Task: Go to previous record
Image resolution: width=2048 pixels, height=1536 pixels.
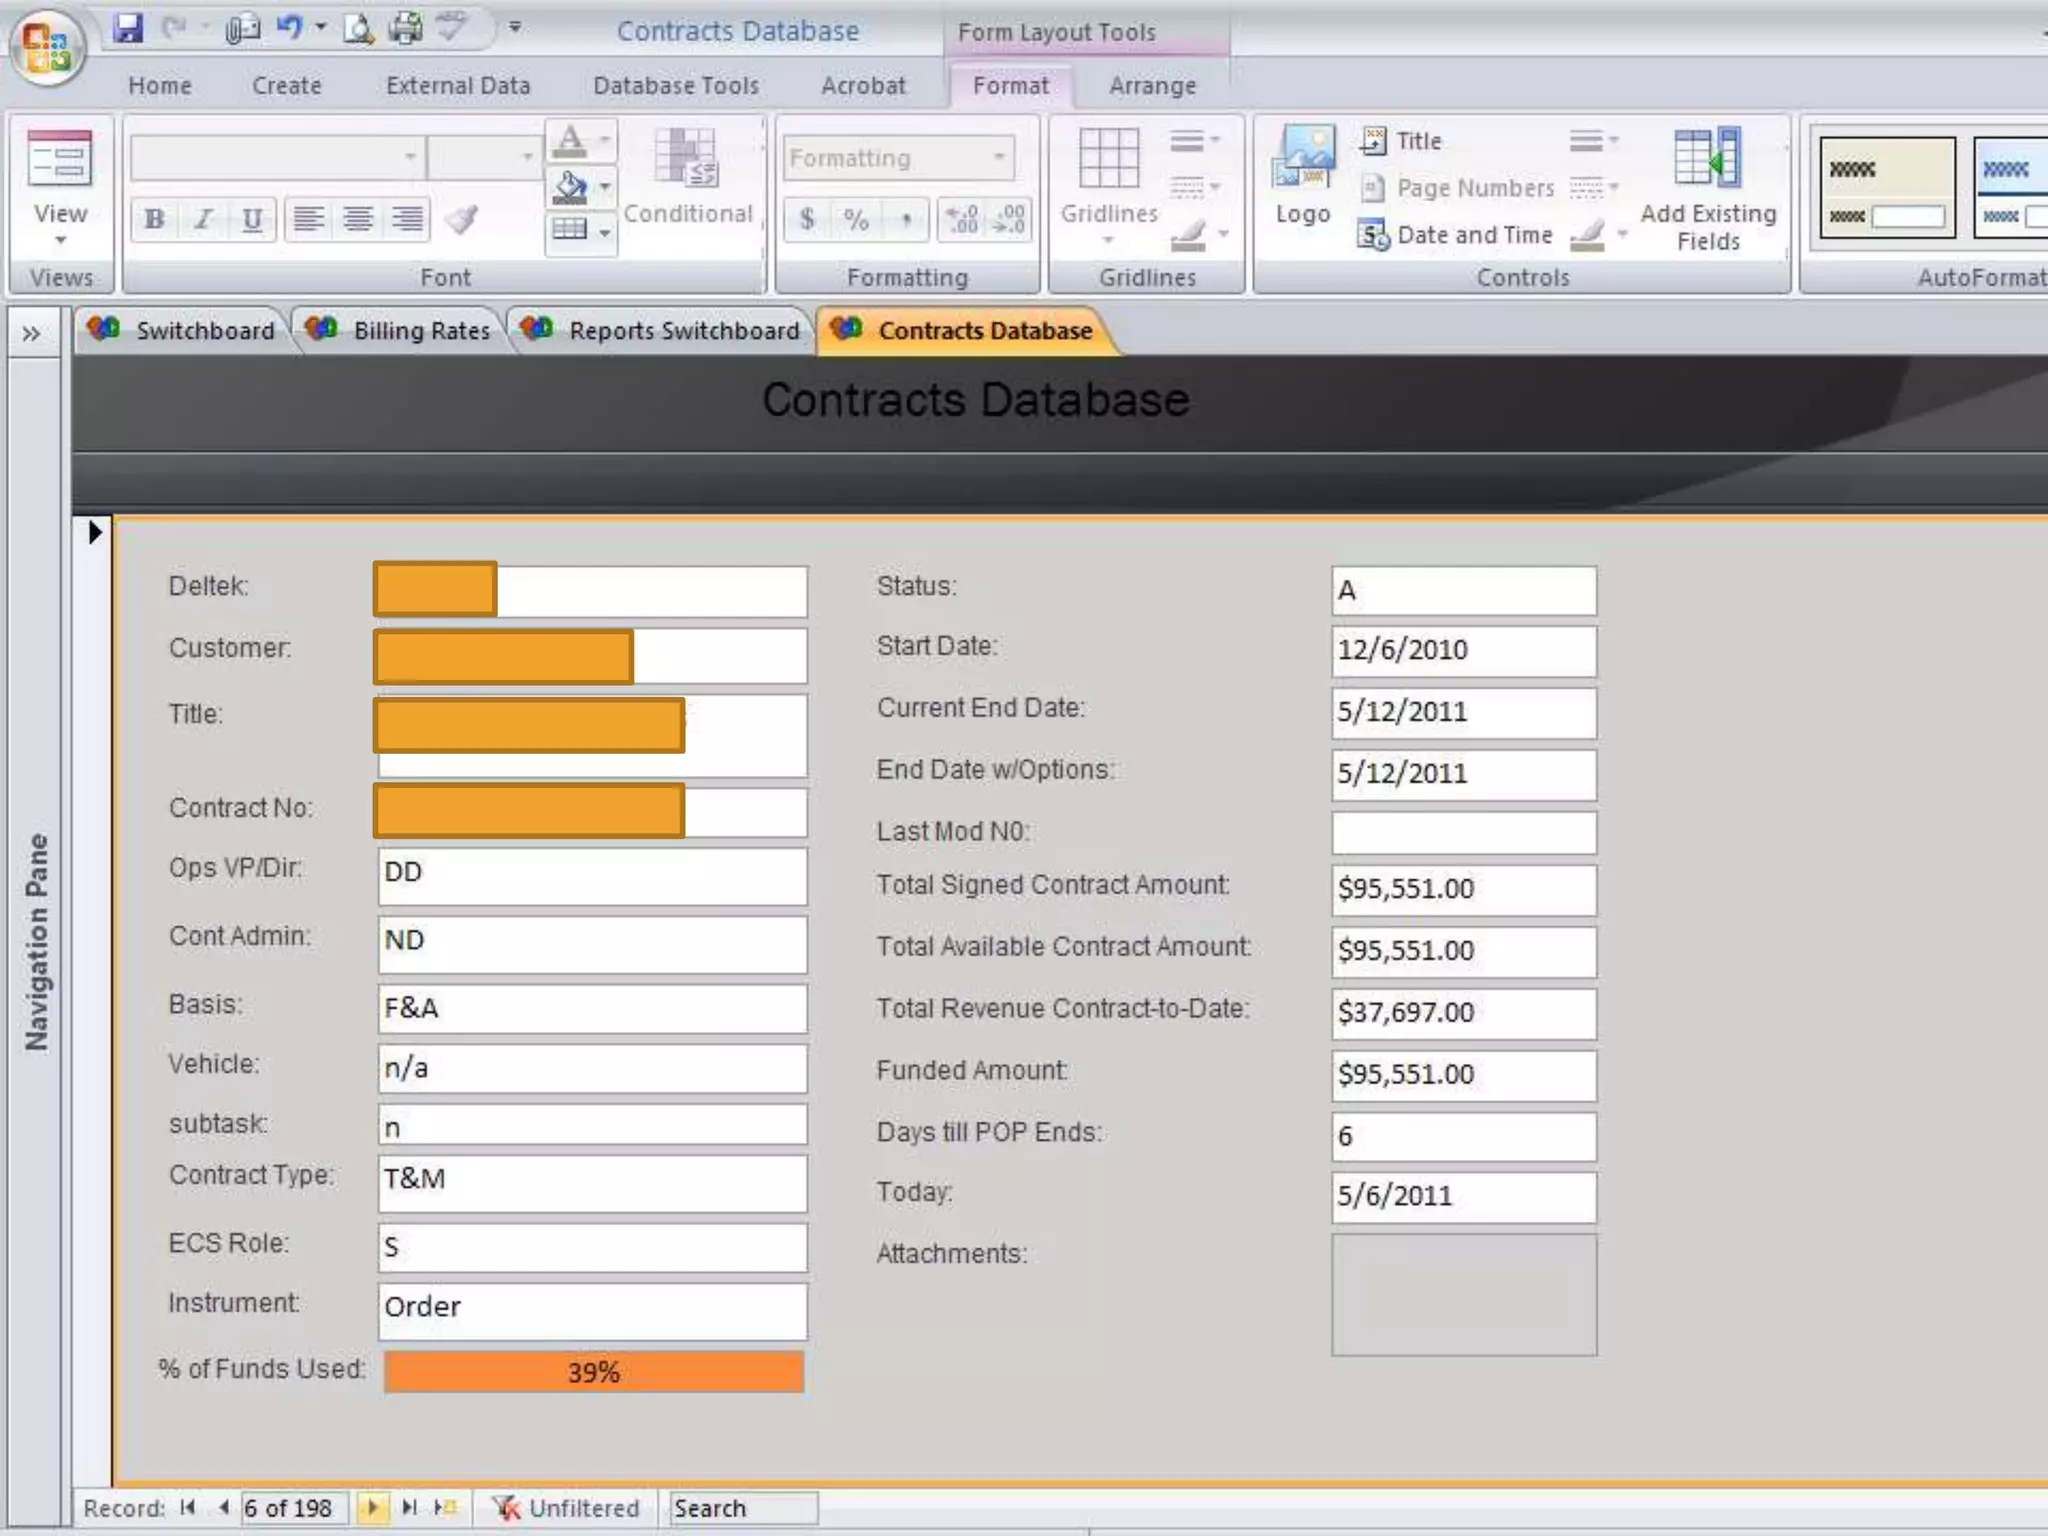Action: pyautogui.click(x=222, y=1507)
